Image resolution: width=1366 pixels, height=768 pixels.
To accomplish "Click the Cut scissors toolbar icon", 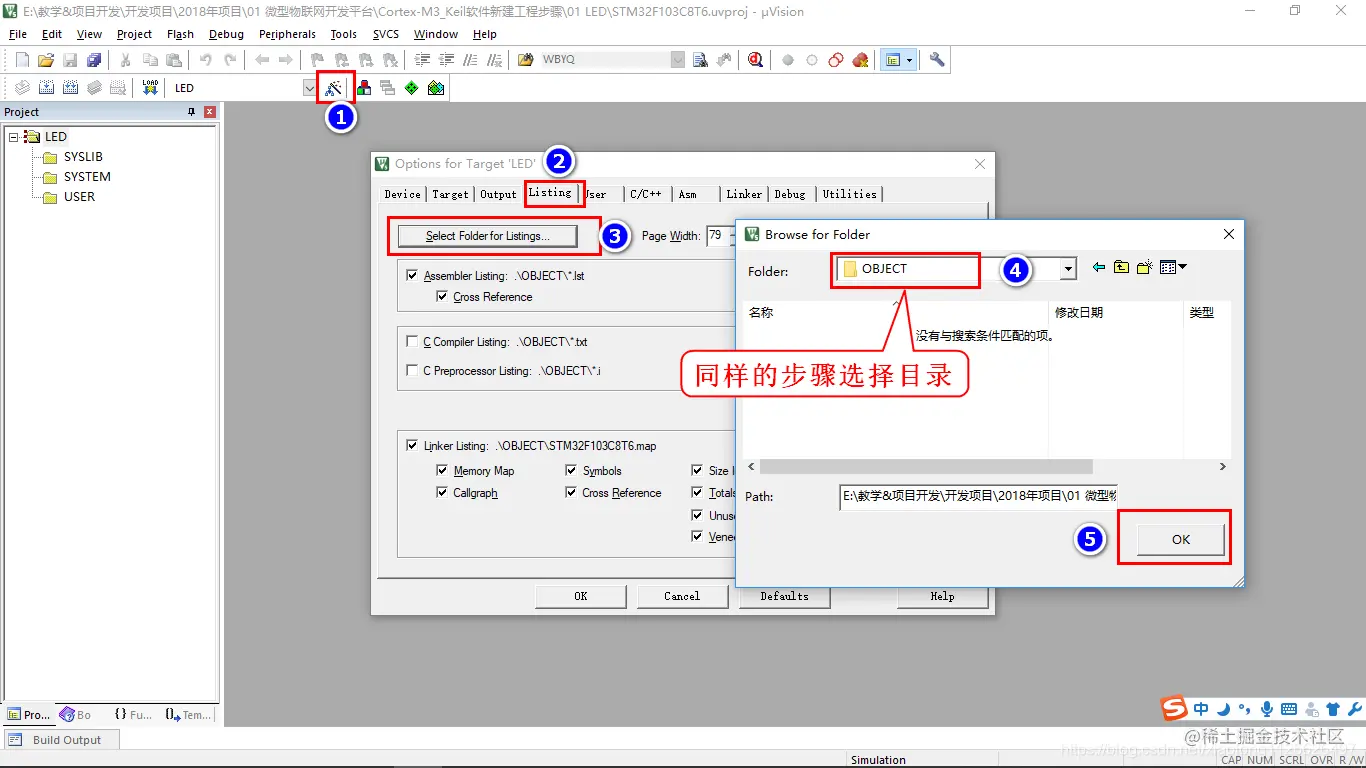I will click(126, 60).
